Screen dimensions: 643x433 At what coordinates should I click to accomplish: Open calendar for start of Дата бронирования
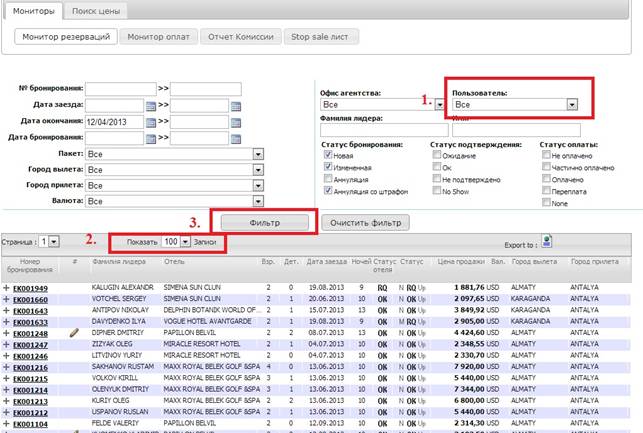point(151,139)
